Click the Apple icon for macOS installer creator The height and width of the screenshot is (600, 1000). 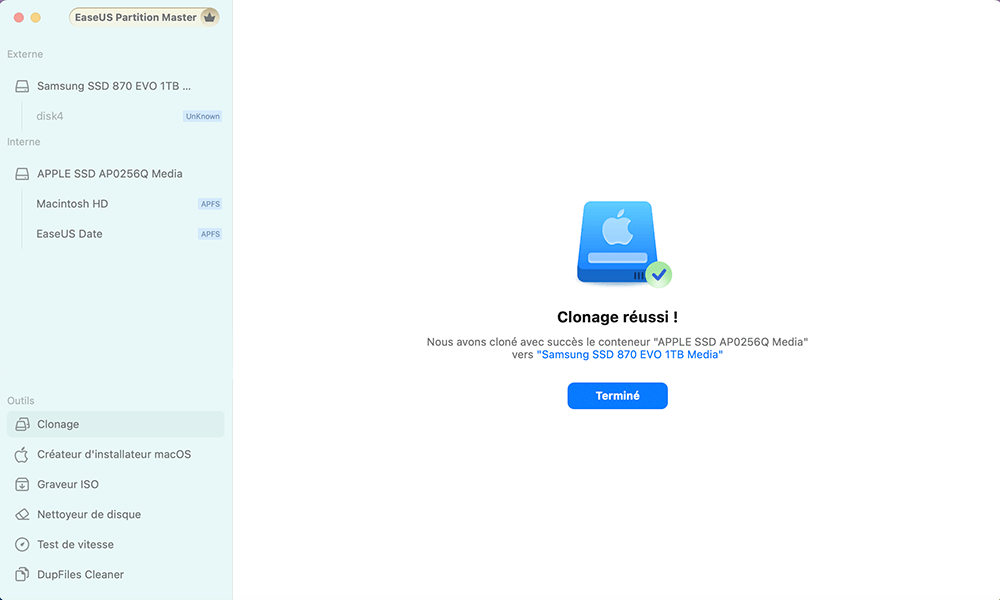[22, 454]
